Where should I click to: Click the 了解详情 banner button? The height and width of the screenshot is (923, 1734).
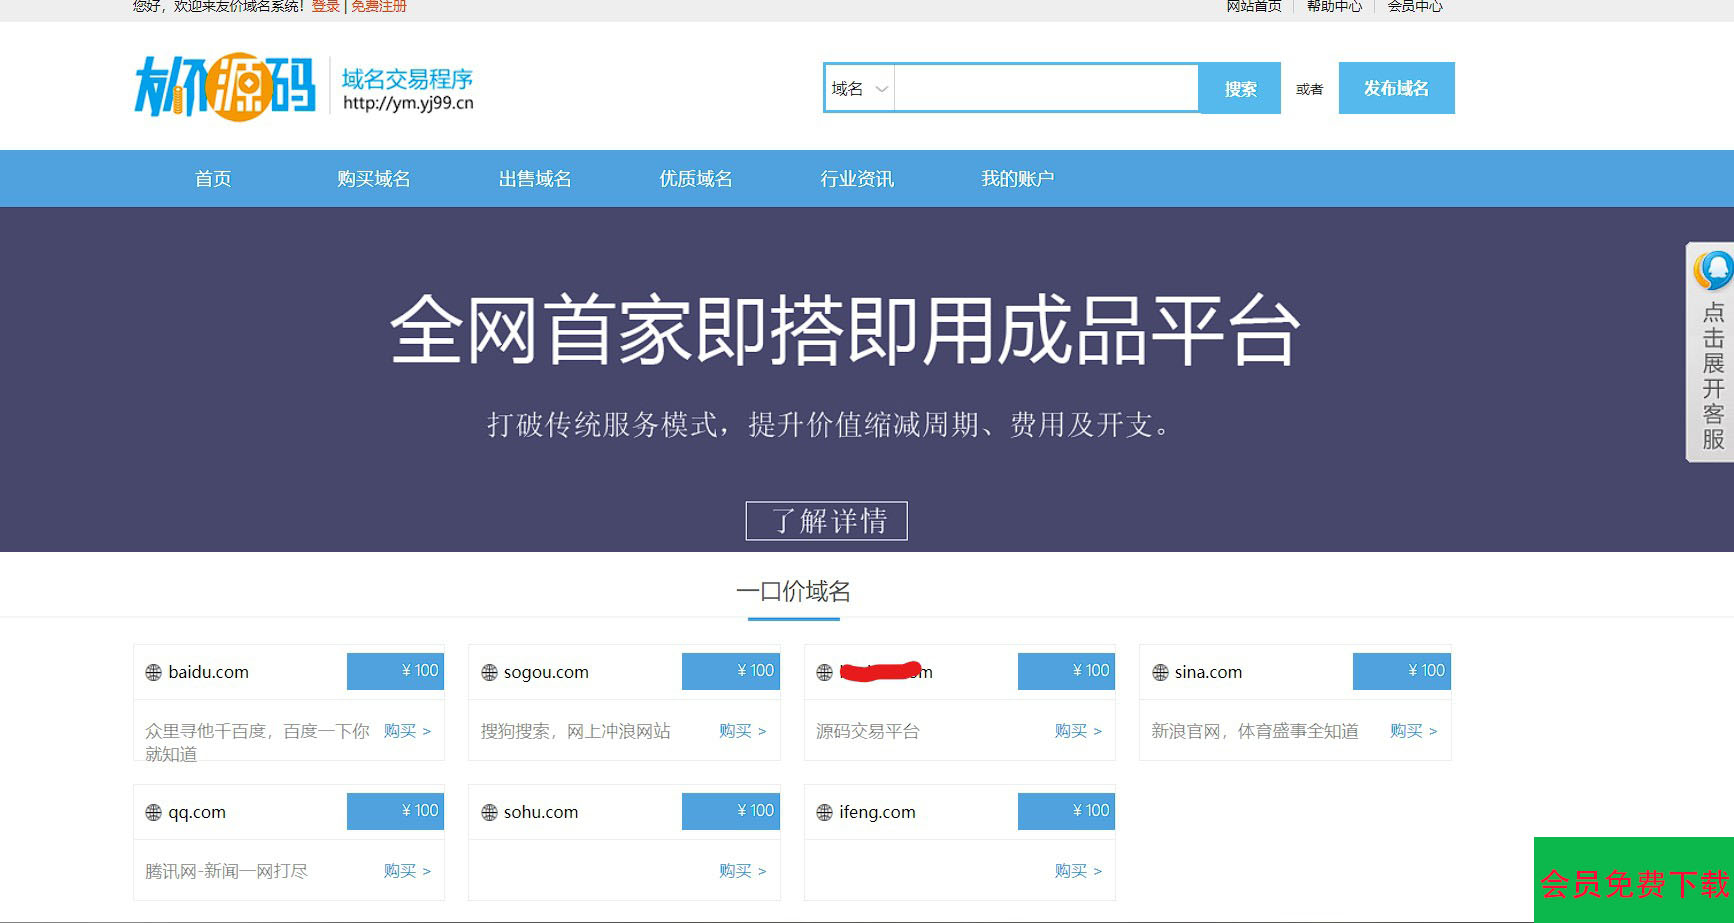pyautogui.click(x=826, y=521)
